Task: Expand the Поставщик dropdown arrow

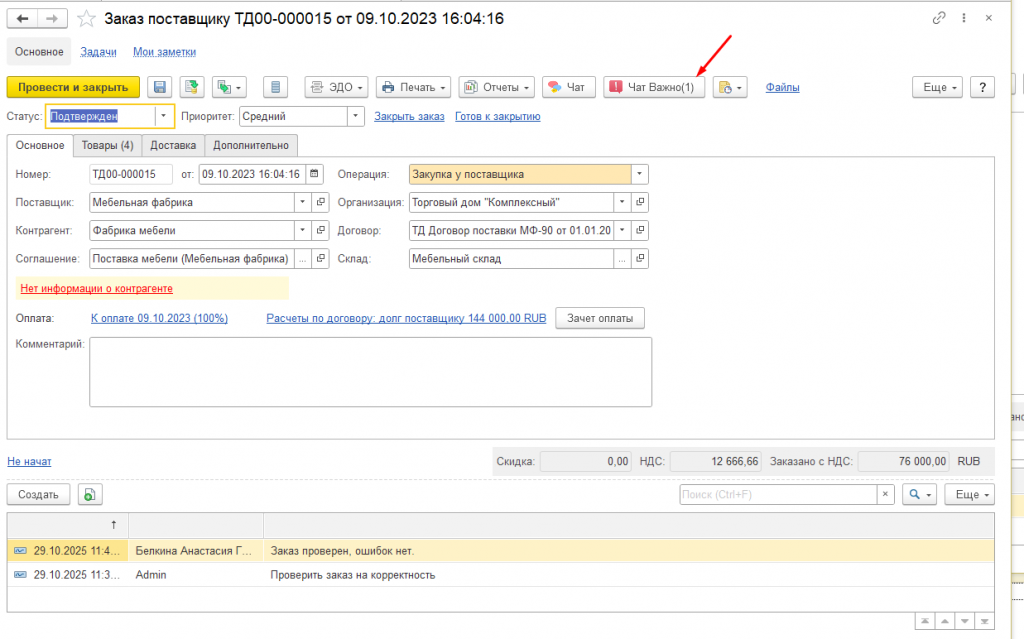Action: (302, 203)
